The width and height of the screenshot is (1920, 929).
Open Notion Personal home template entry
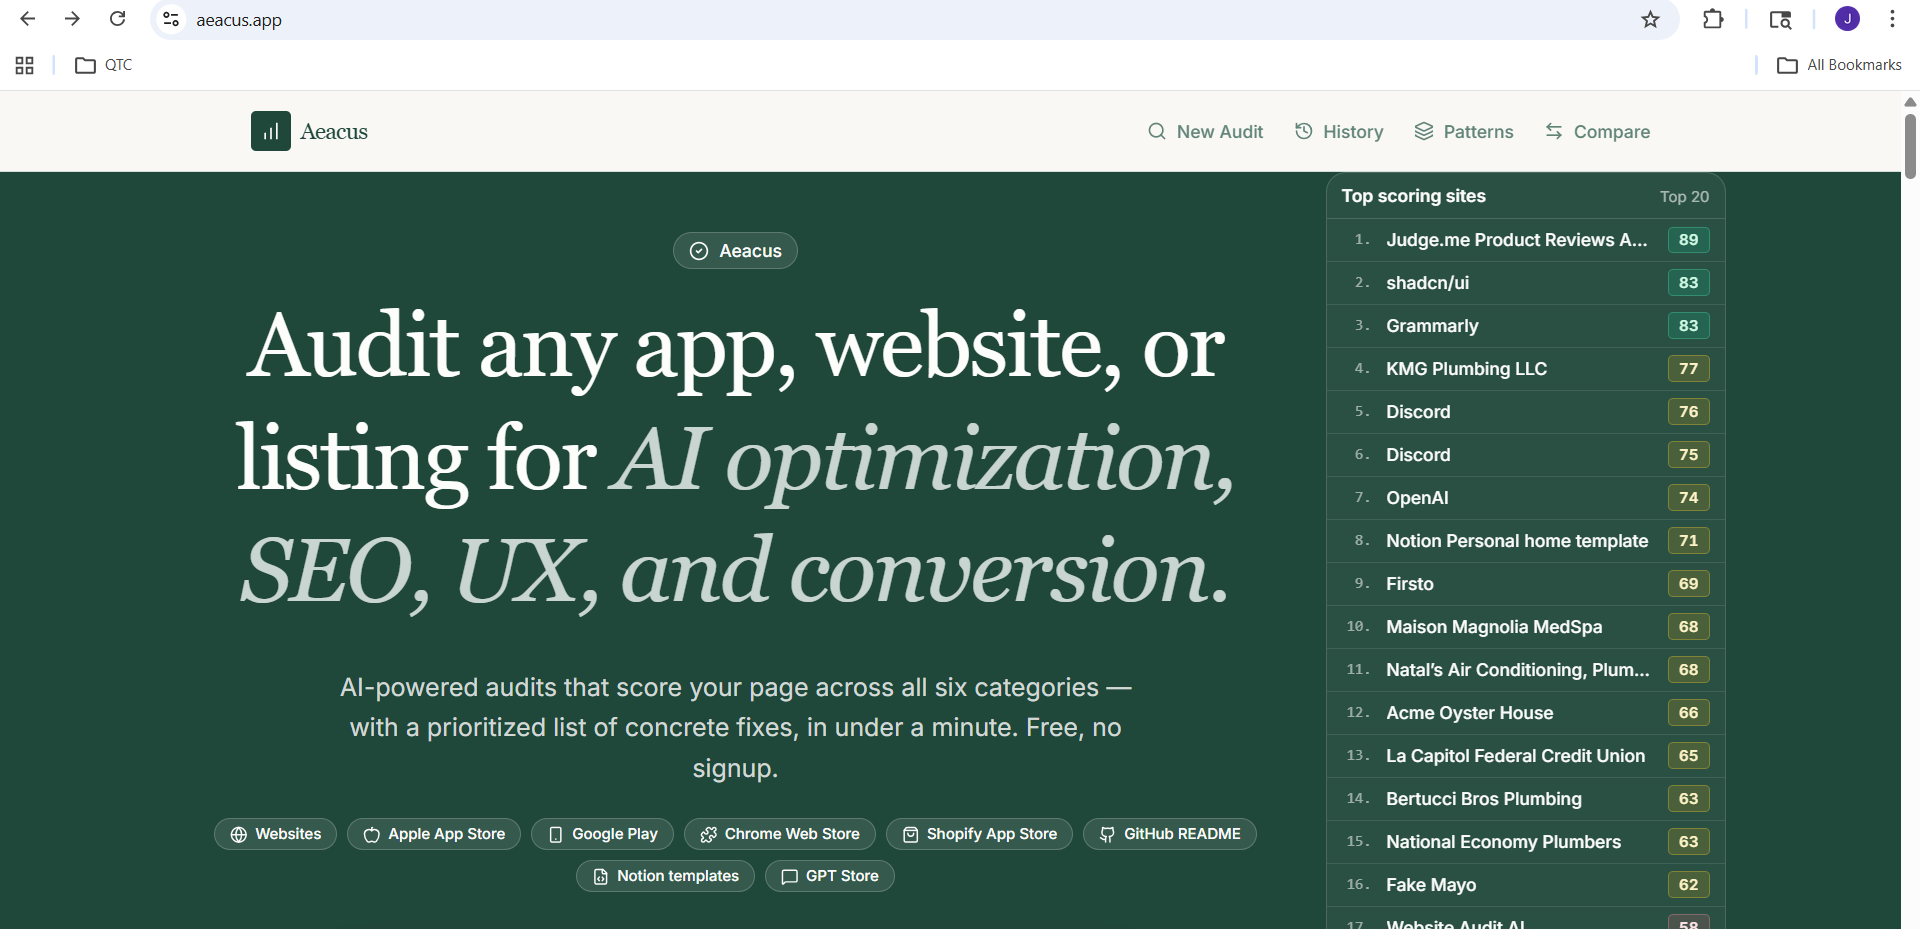[x=1526, y=541]
